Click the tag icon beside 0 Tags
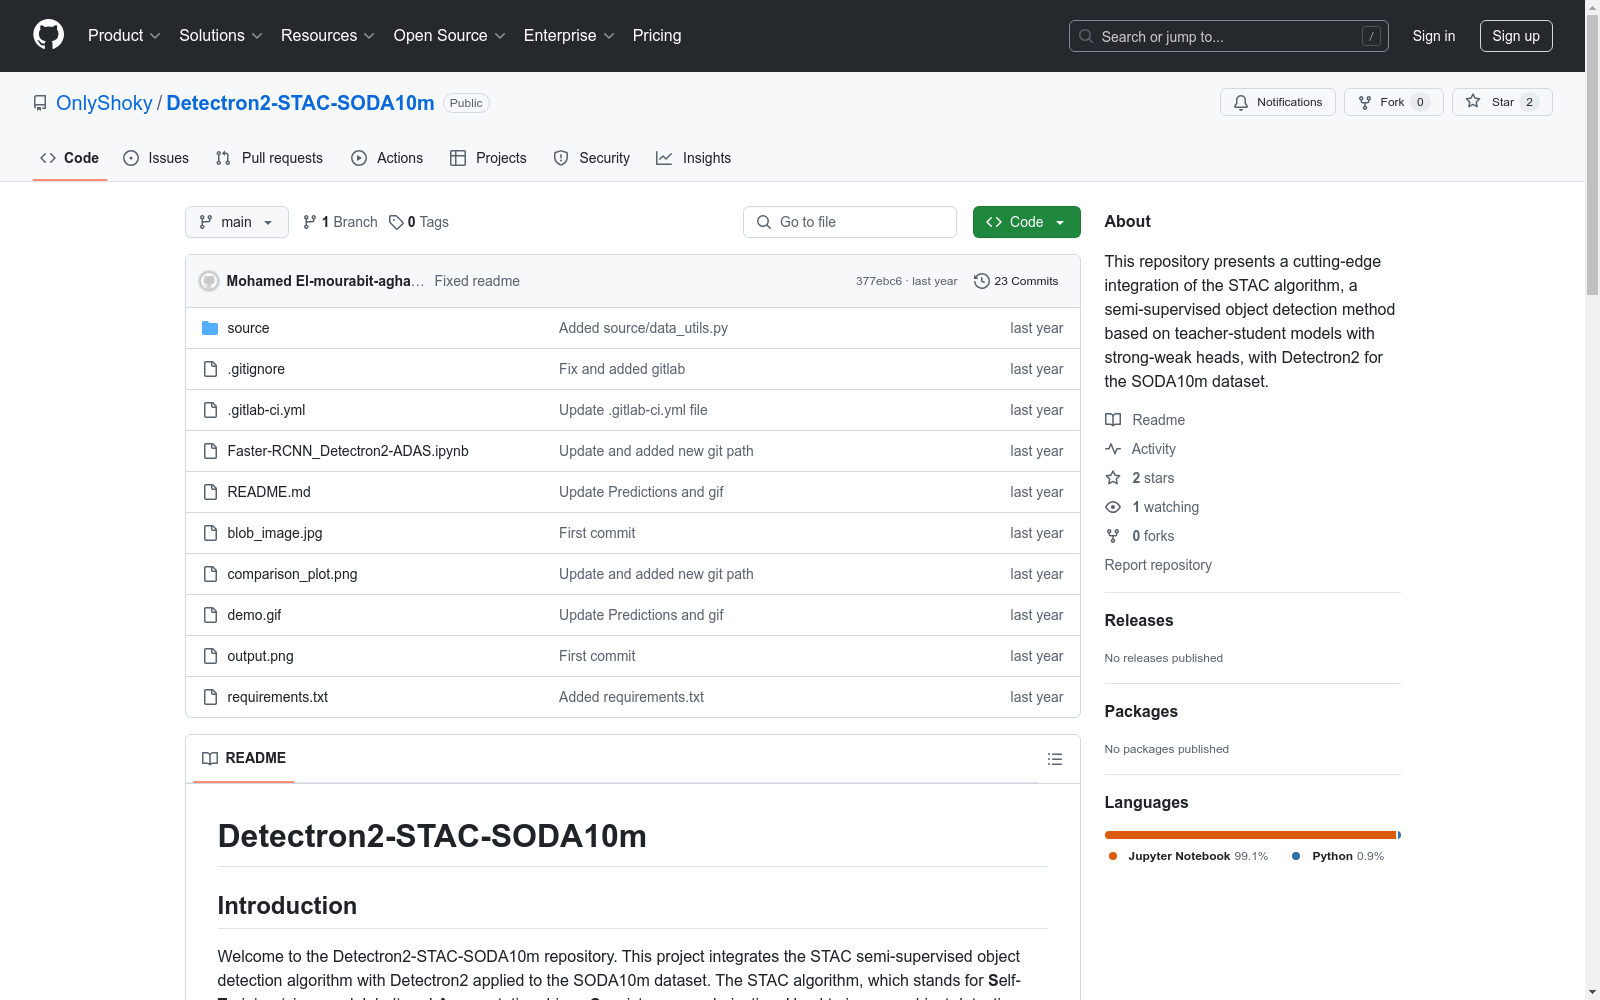The image size is (1600, 1000). pos(396,222)
